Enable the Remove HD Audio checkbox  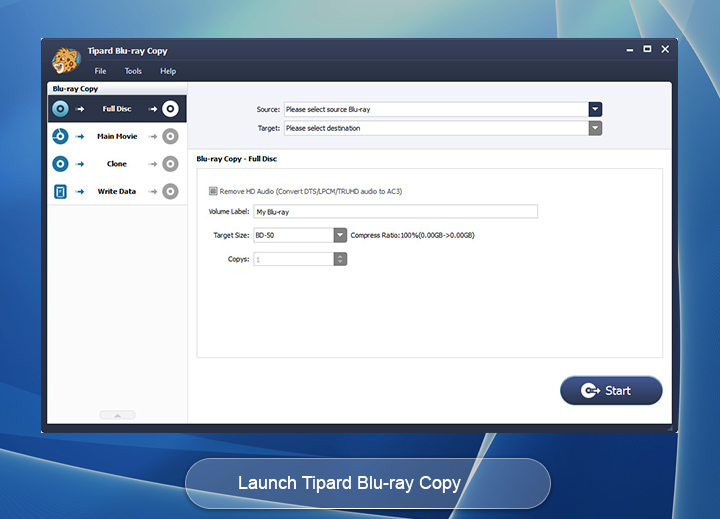213,191
